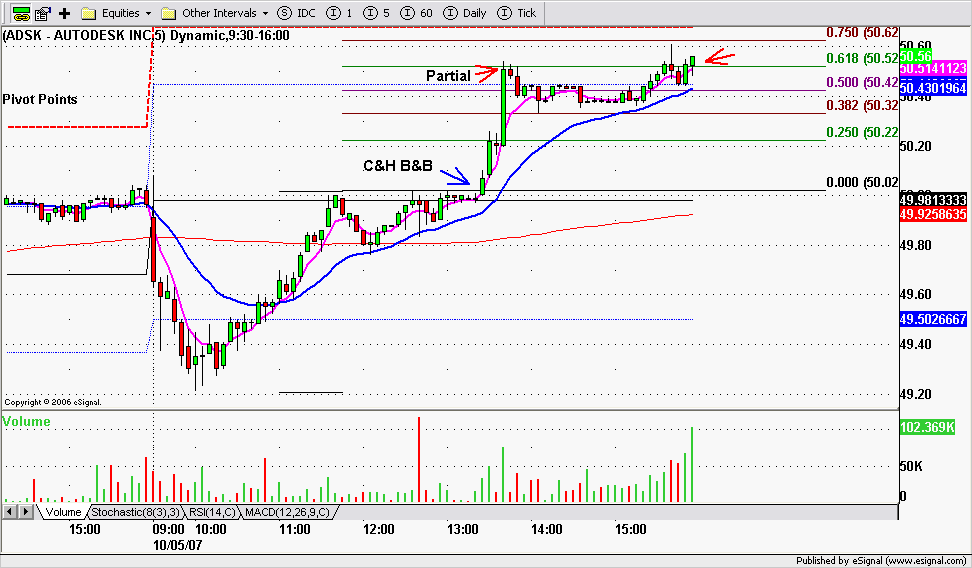Click the 0.618 (50.52) Fibonacci label
The height and width of the screenshot is (568, 972).
pos(862,58)
